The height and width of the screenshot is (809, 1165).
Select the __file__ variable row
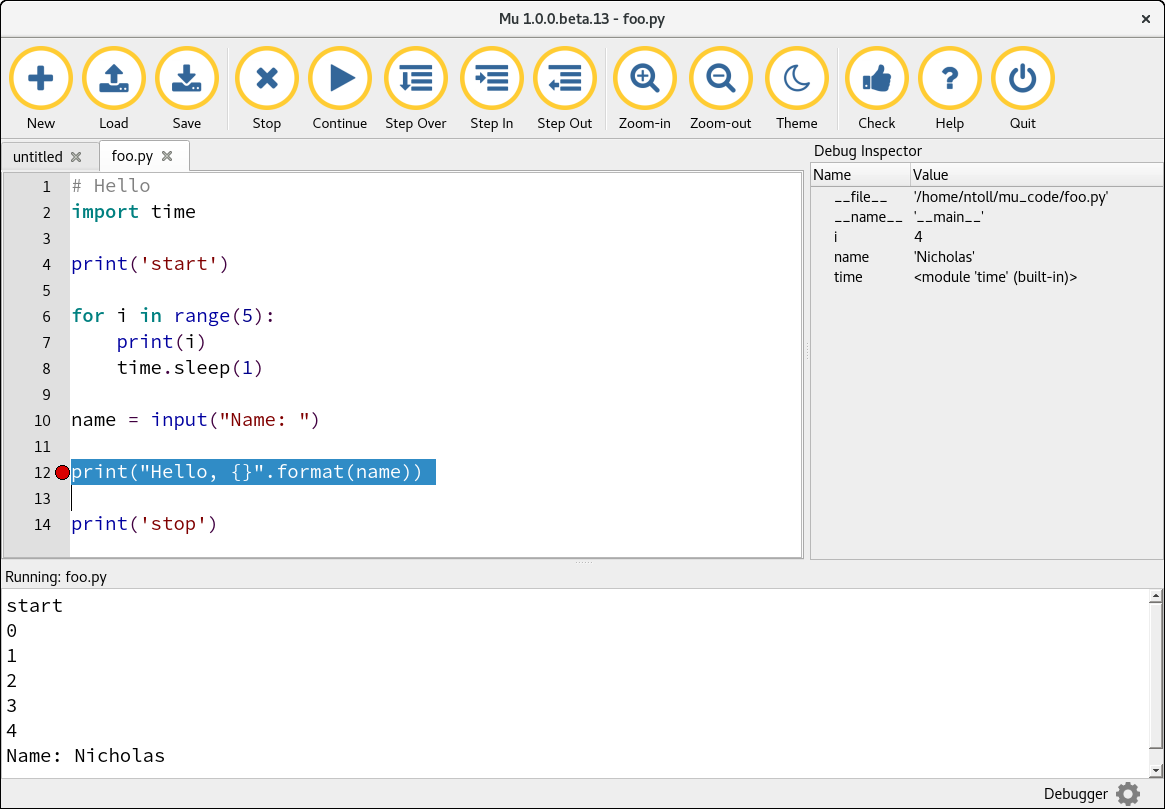[987, 197]
